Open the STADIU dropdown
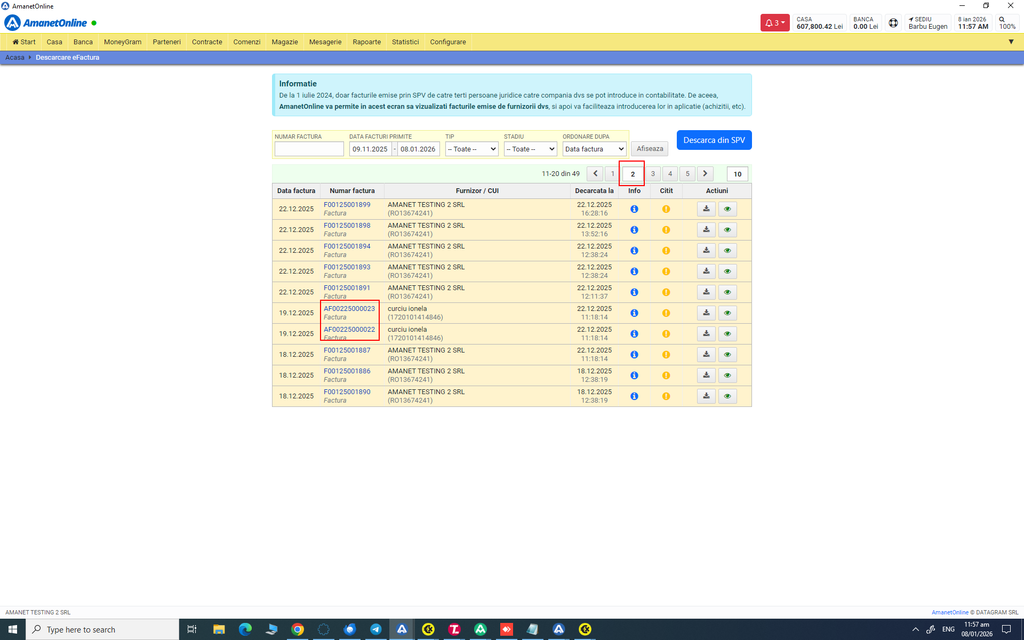 (x=530, y=149)
